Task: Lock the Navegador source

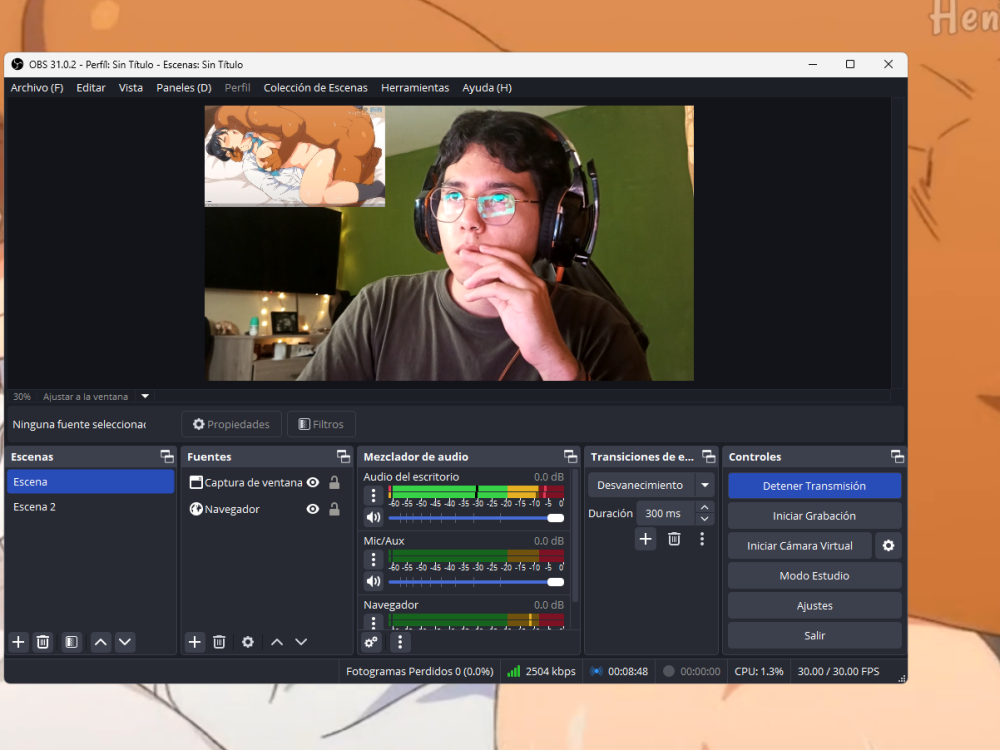Action: pos(334,509)
